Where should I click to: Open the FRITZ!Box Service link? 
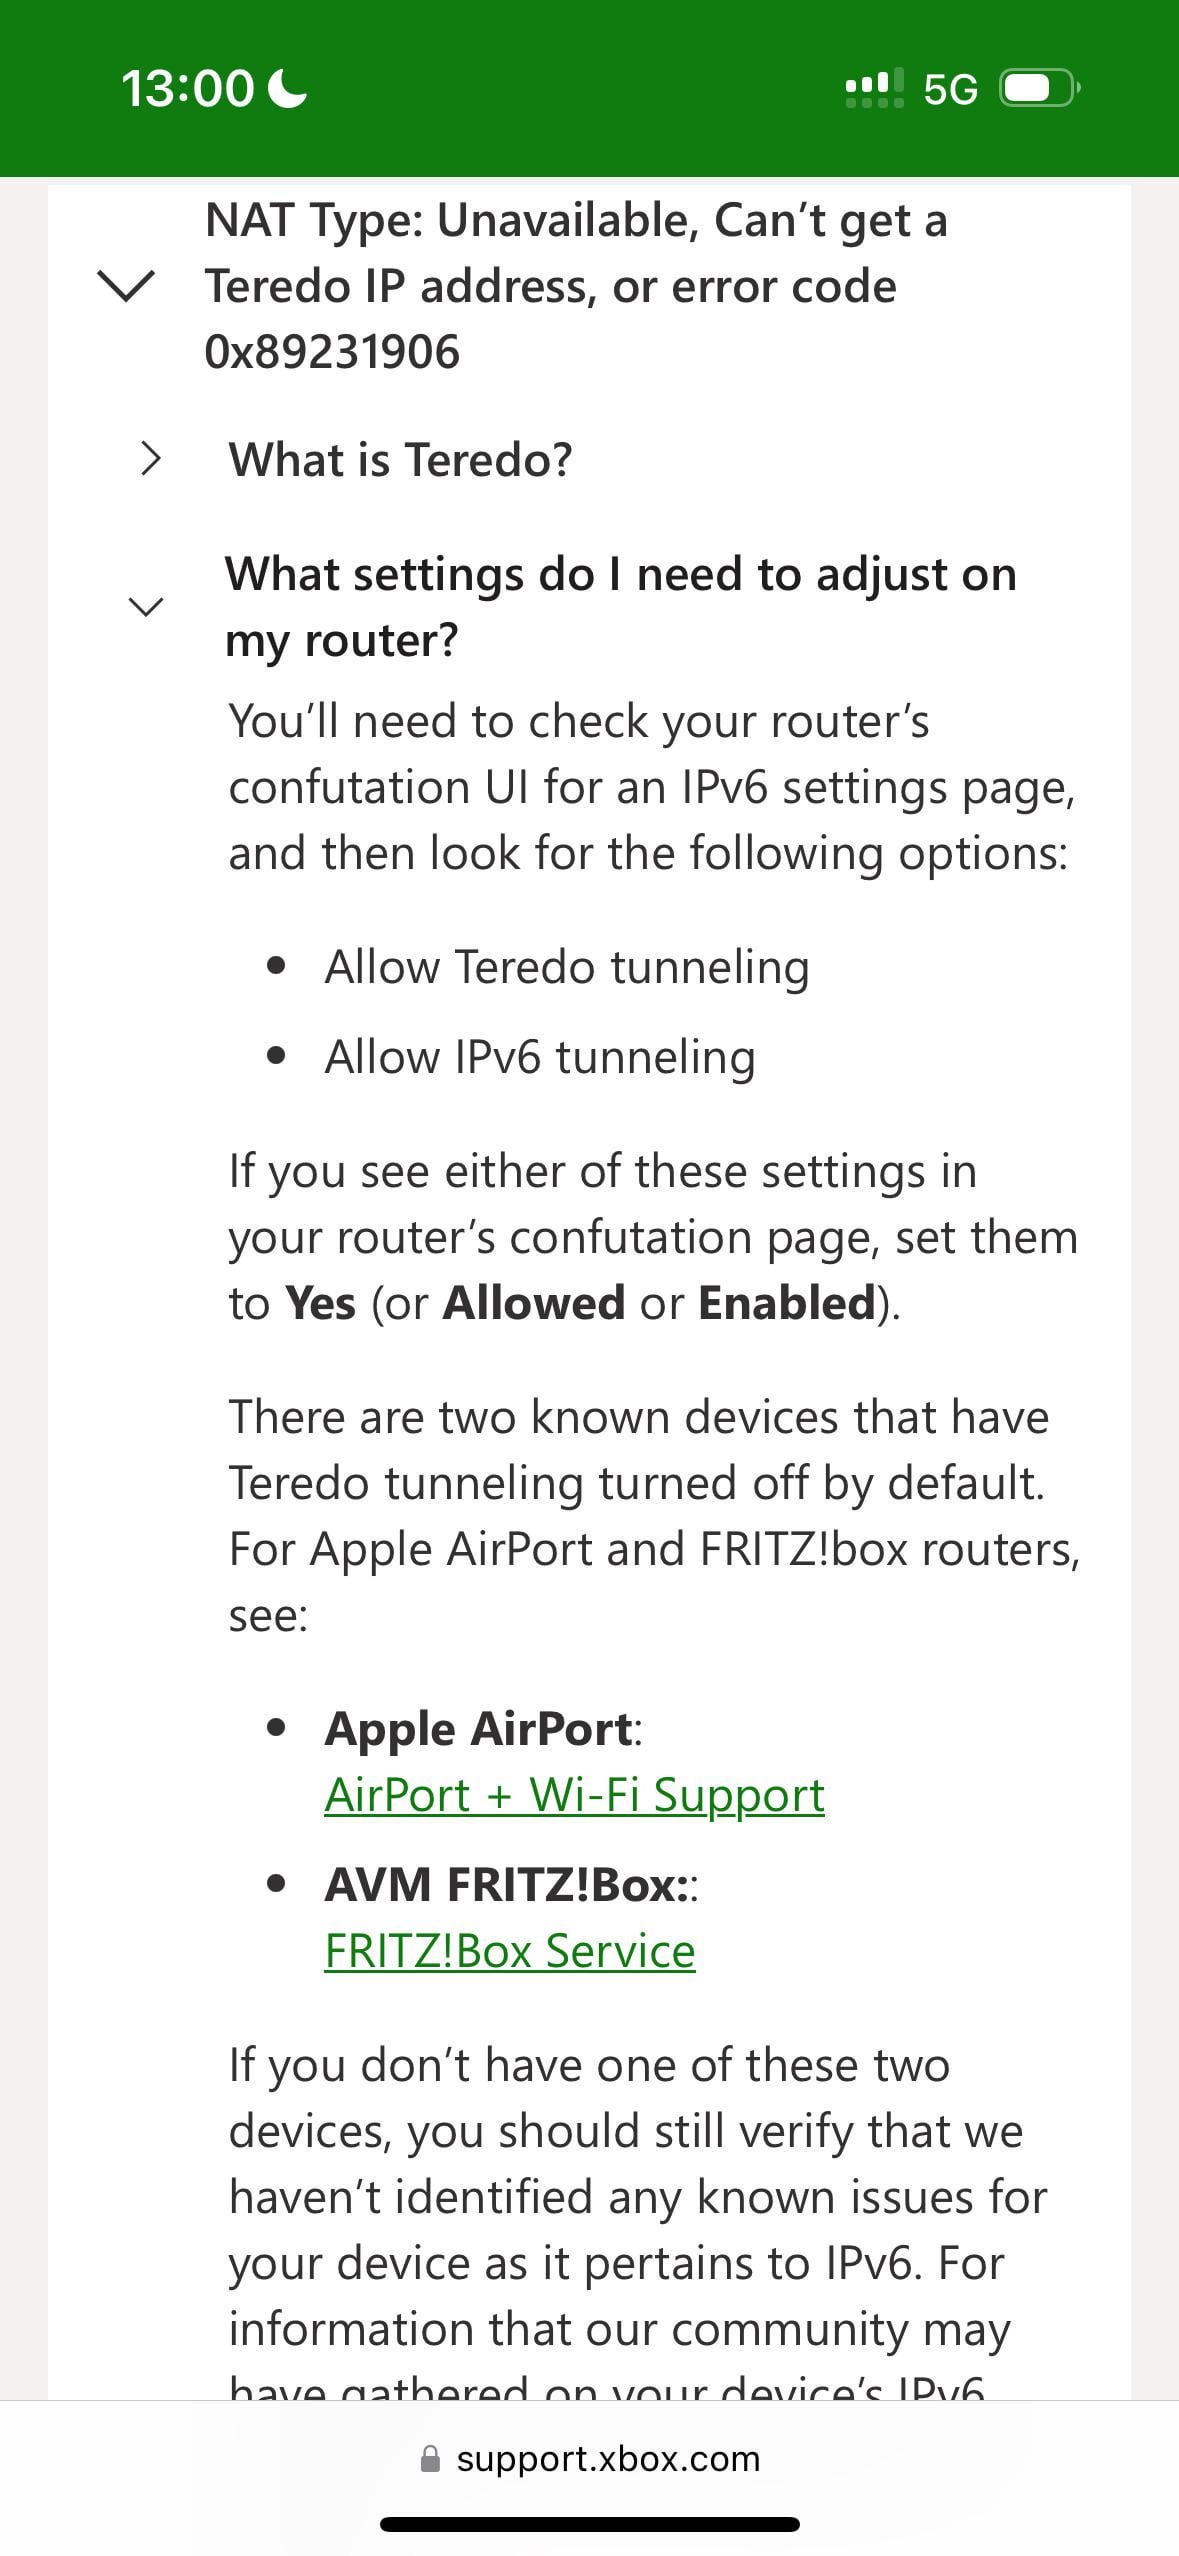point(509,1950)
